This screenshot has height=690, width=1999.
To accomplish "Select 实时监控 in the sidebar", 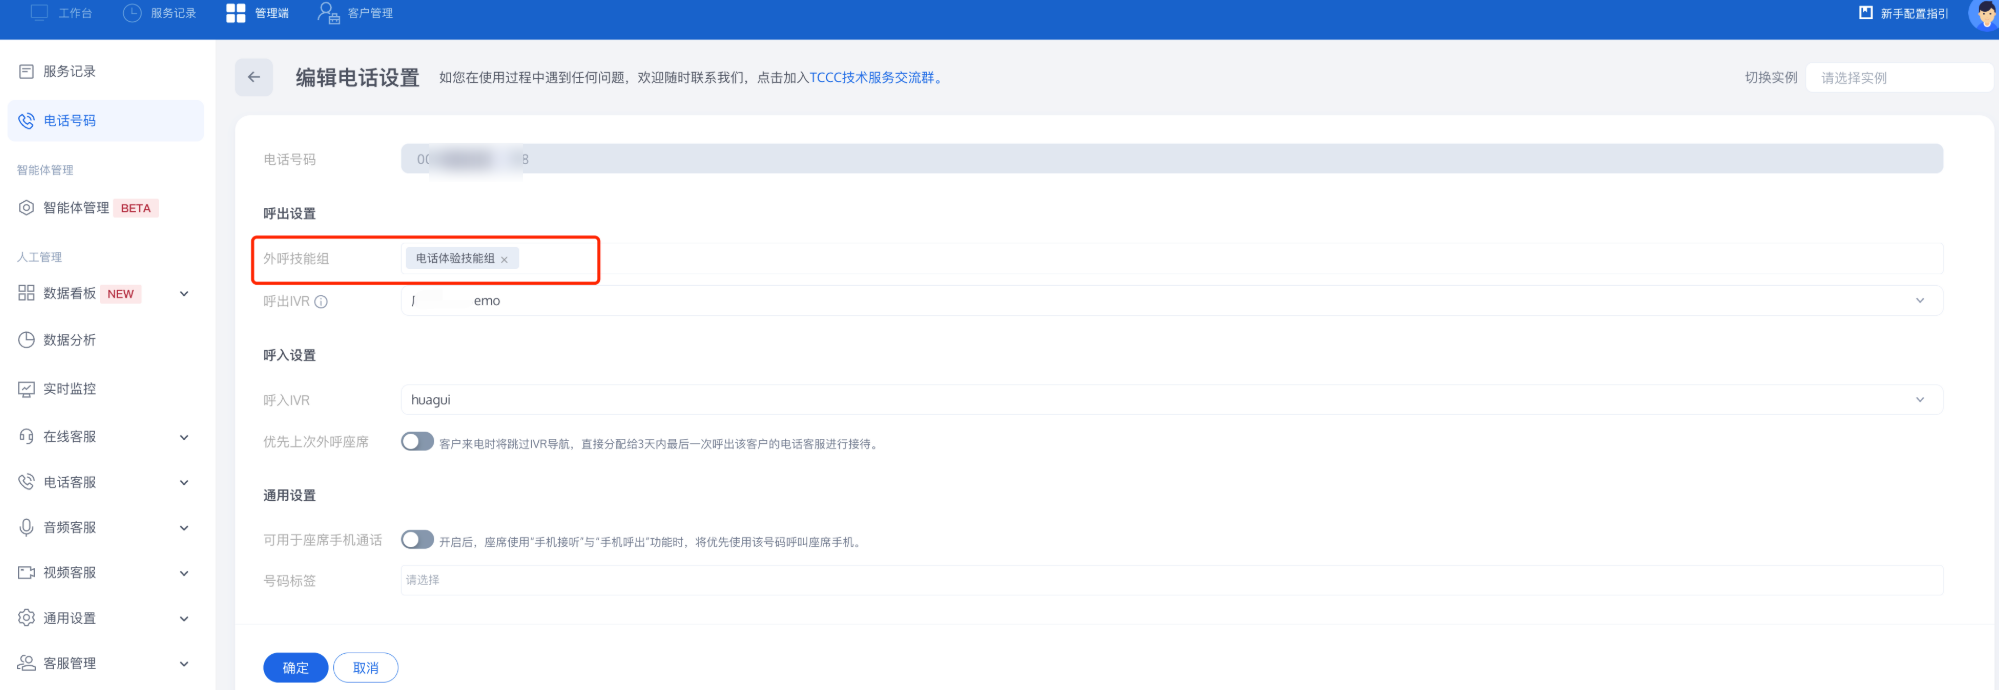I will pyautogui.click(x=106, y=389).
